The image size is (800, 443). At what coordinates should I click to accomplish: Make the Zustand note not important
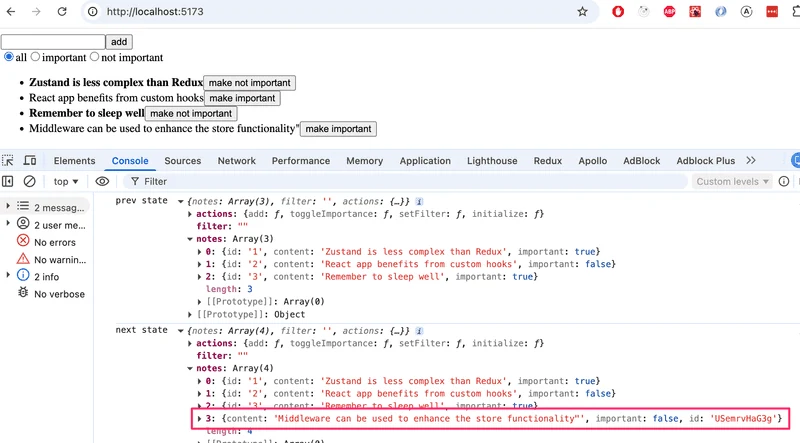(249, 83)
